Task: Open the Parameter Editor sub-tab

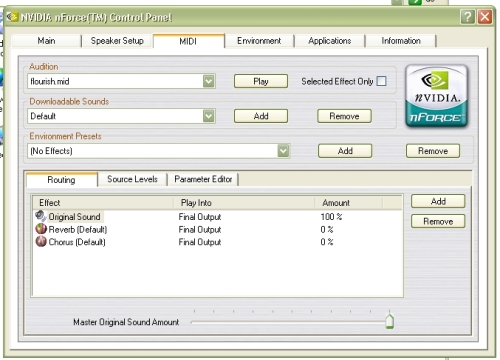Action: [203, 179]
